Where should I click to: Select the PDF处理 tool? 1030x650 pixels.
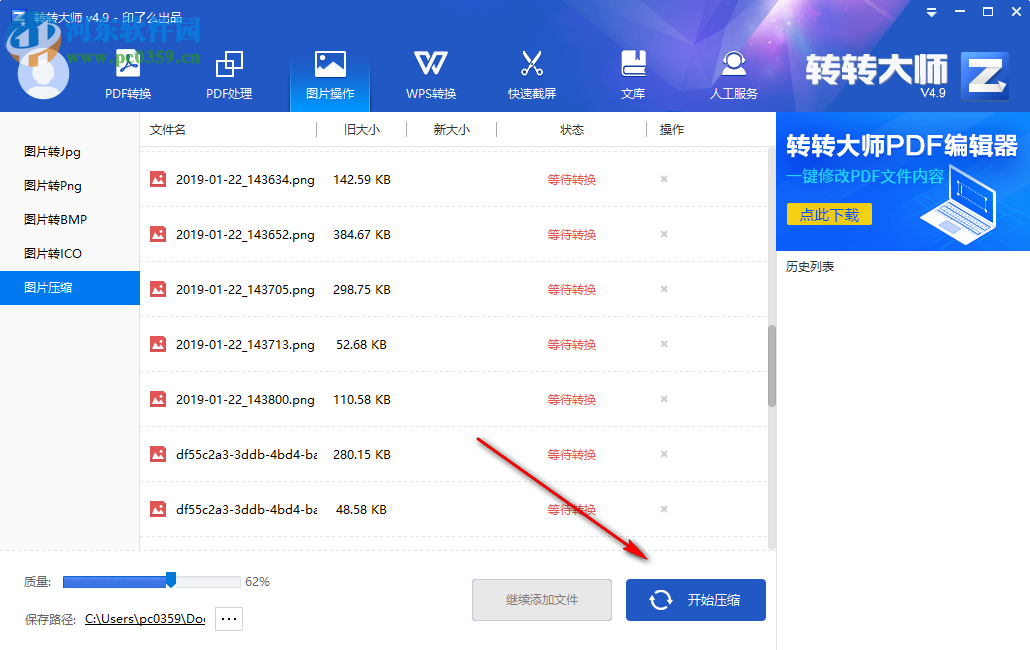tap(229, 73)
